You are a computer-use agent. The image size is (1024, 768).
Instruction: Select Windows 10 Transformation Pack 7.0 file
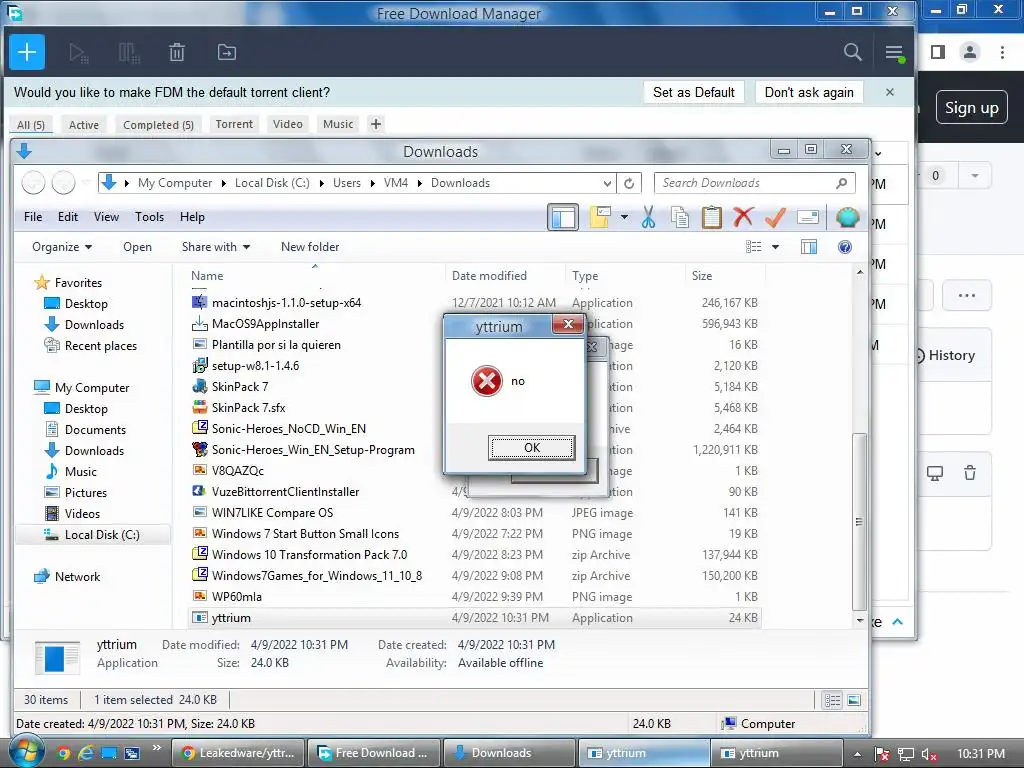(x=475, y=554)
